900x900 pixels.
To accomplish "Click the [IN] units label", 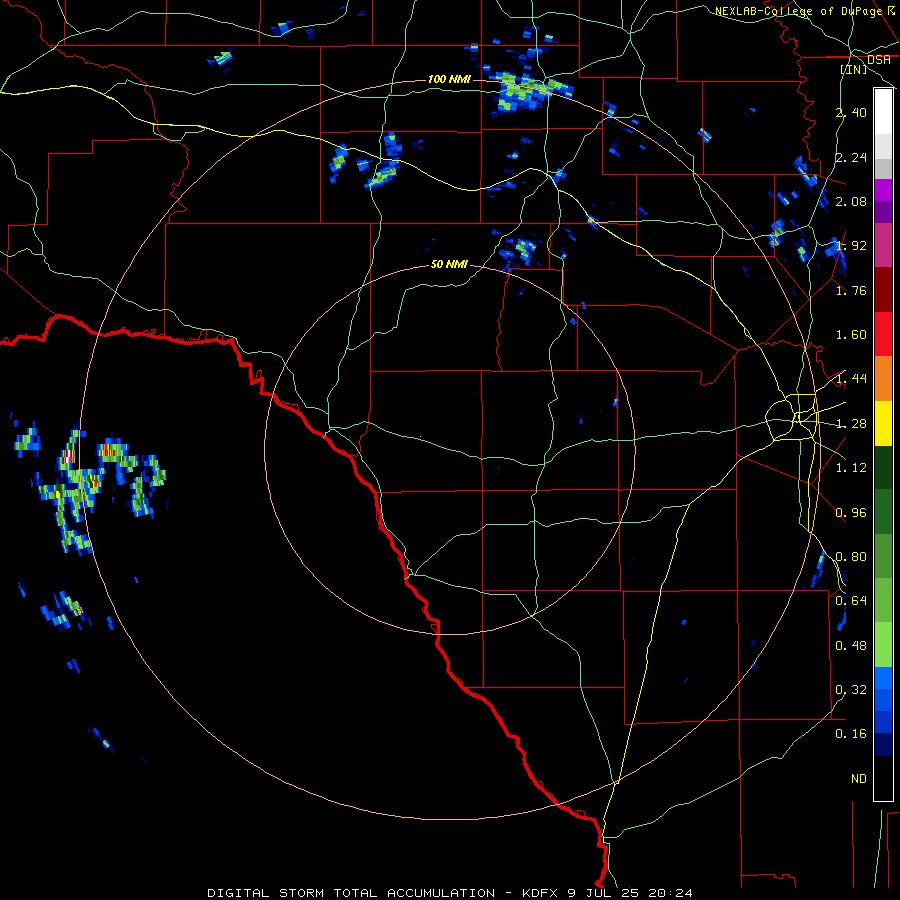I will point(854,69).
